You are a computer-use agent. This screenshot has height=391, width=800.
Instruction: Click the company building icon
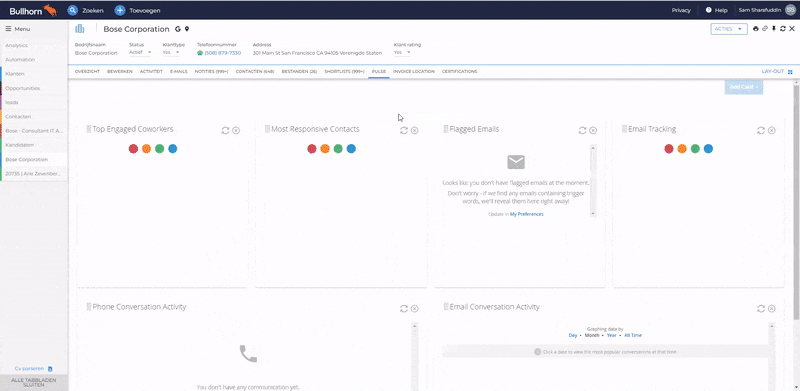80,29
